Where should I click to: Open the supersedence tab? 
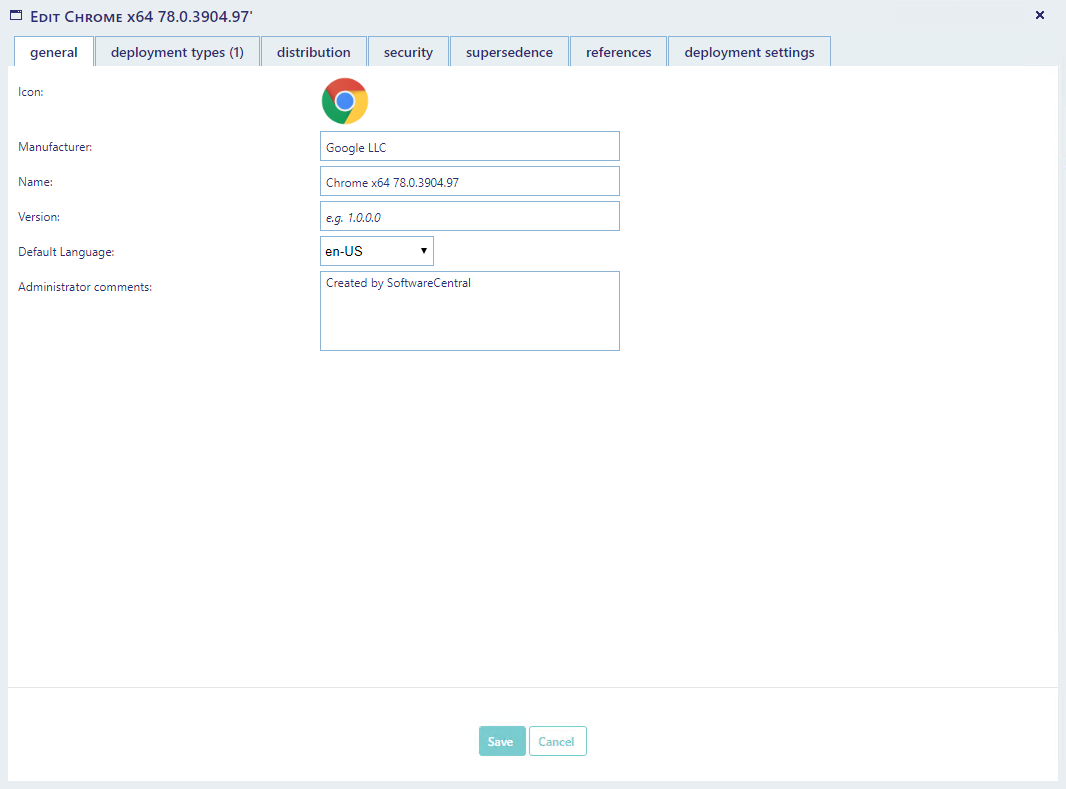[x=509, y=52]
